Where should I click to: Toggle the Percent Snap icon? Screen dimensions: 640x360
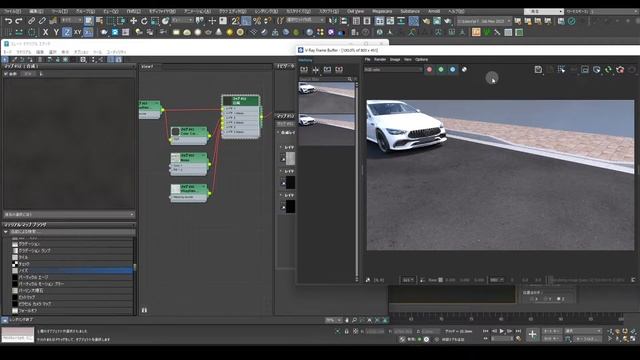click(x=257, y=21)
